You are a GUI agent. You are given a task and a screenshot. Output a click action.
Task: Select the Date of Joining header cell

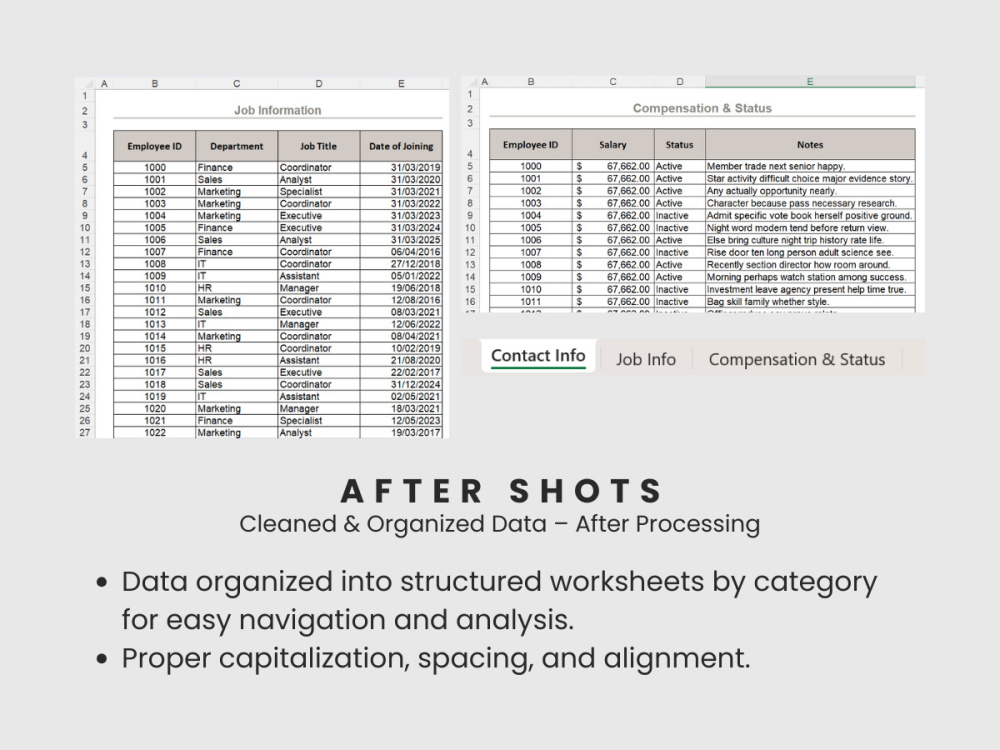pos(401,146)
